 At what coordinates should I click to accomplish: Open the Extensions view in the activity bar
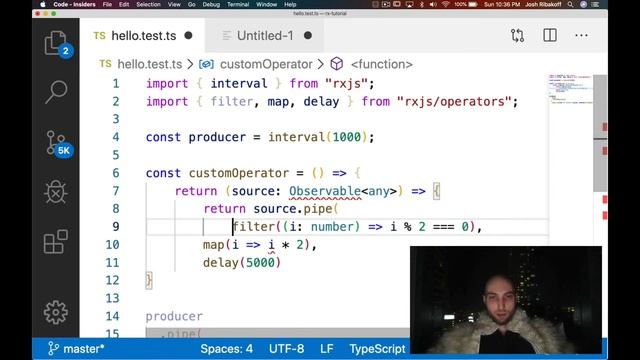tap(56, 242)
